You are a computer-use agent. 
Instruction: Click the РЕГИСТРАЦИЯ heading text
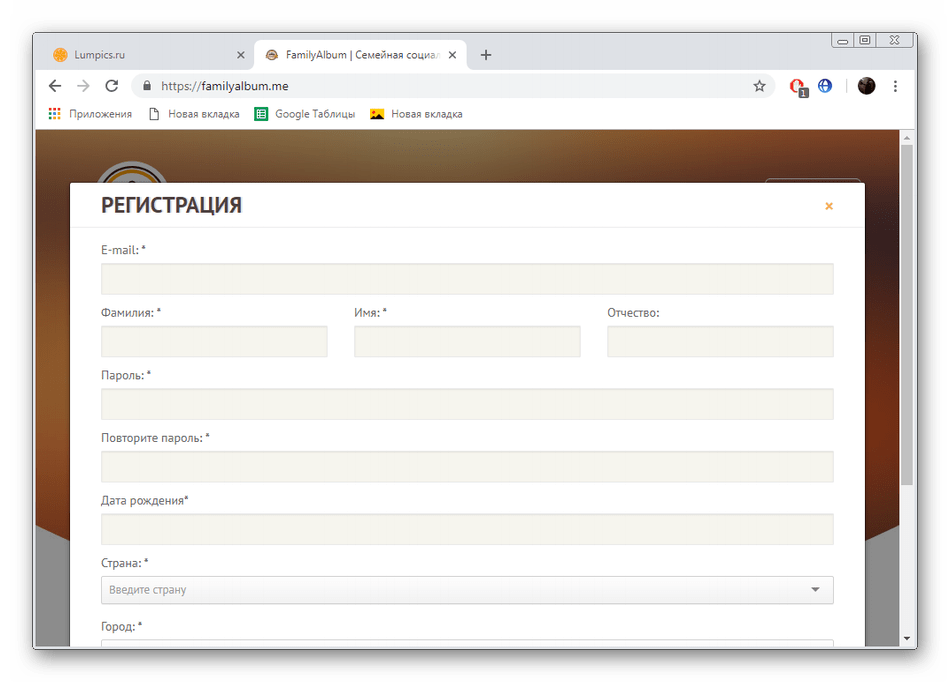(x=171, y=205)
